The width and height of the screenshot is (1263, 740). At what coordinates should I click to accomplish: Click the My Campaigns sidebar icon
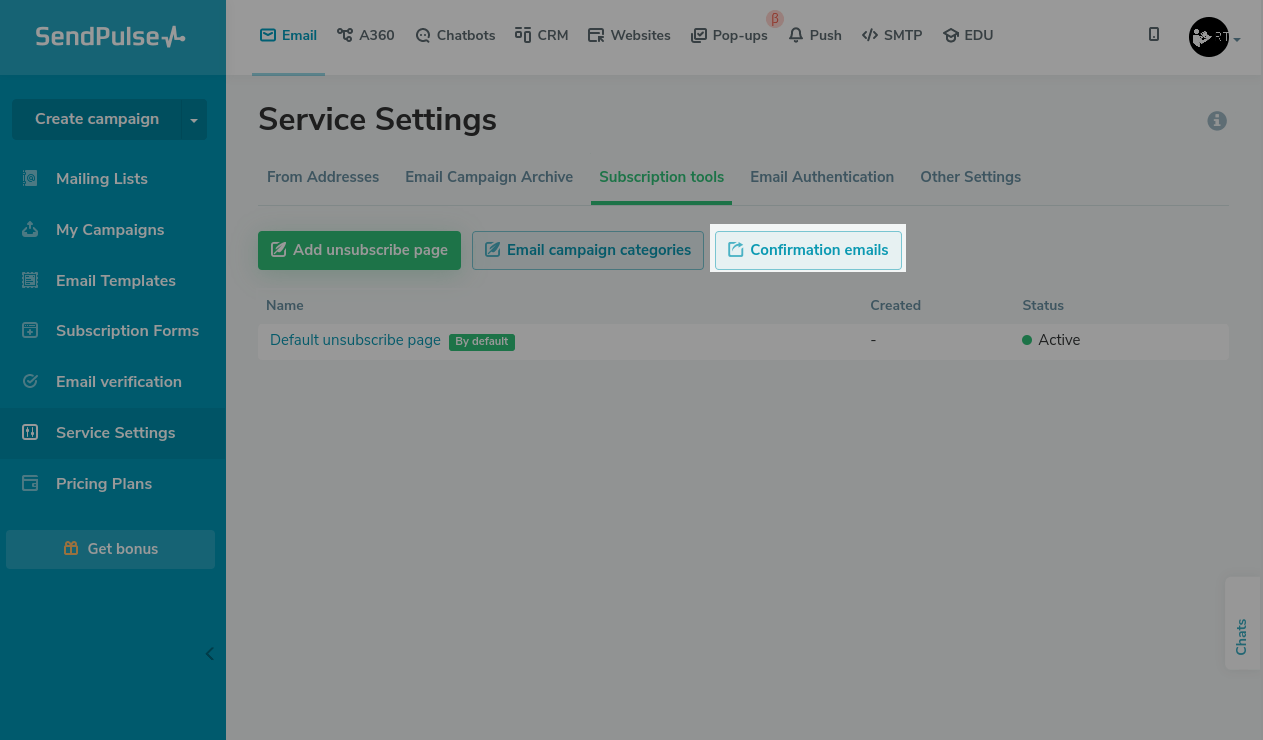pos(30,230)
